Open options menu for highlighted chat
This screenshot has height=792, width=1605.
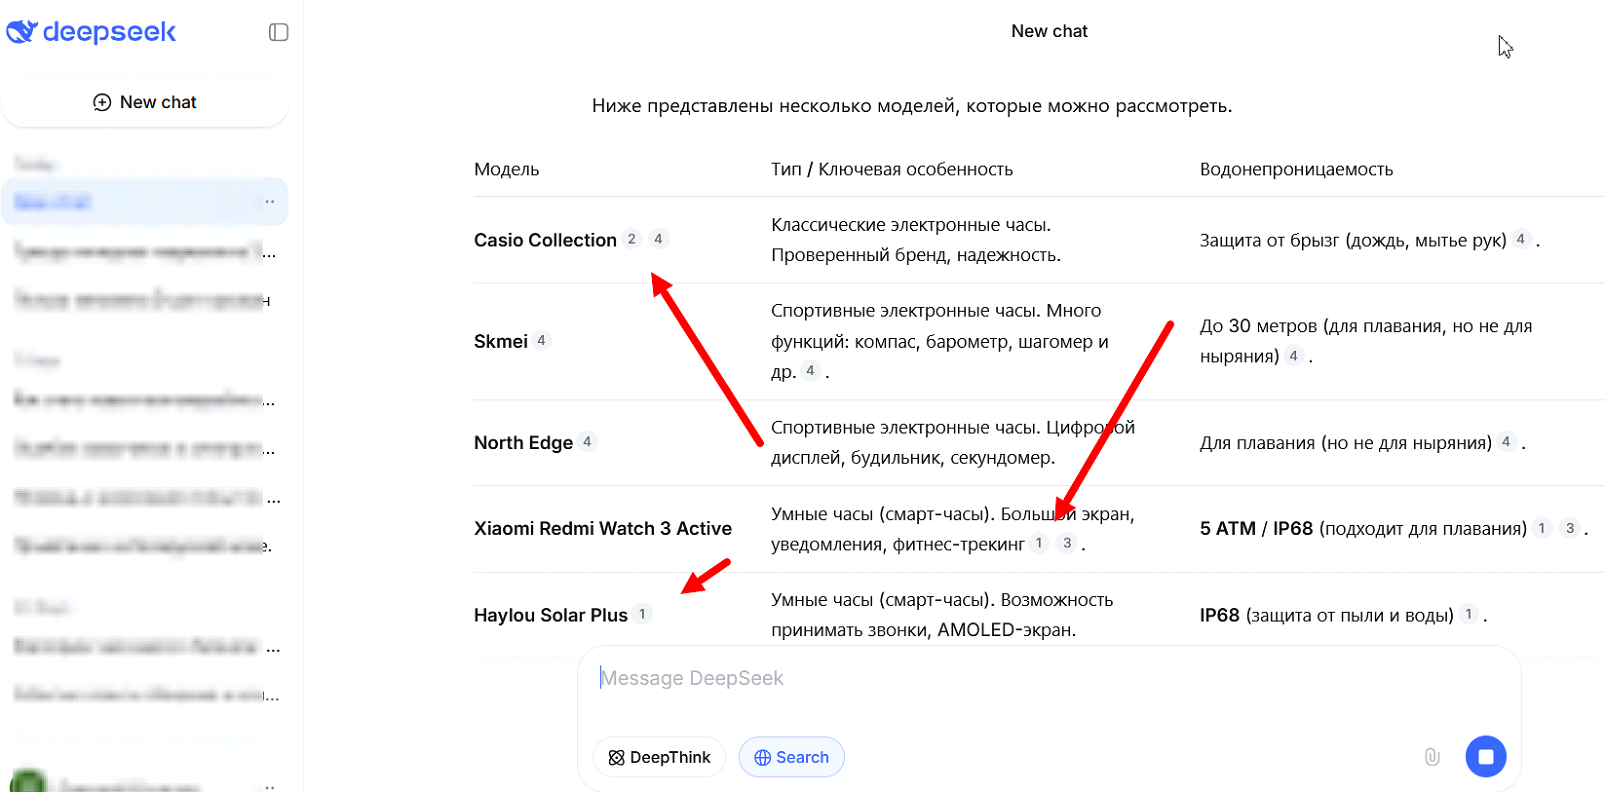coord(269,202)
